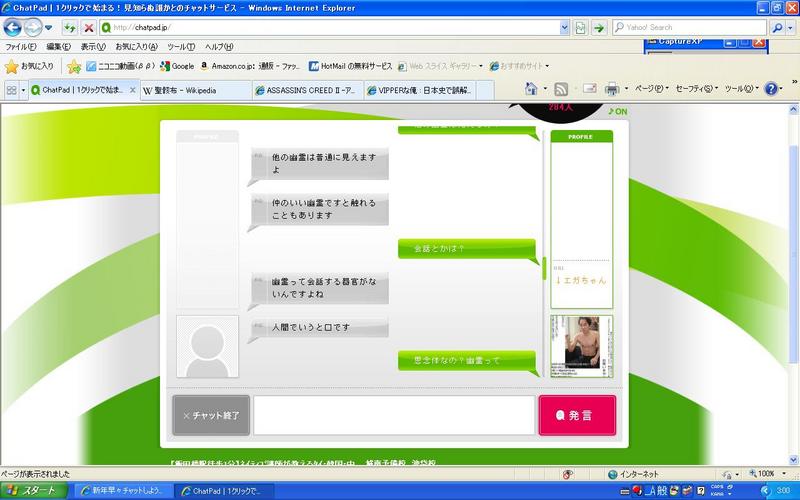Click the Quick Tabs grid icon

(x=11, y=90)
